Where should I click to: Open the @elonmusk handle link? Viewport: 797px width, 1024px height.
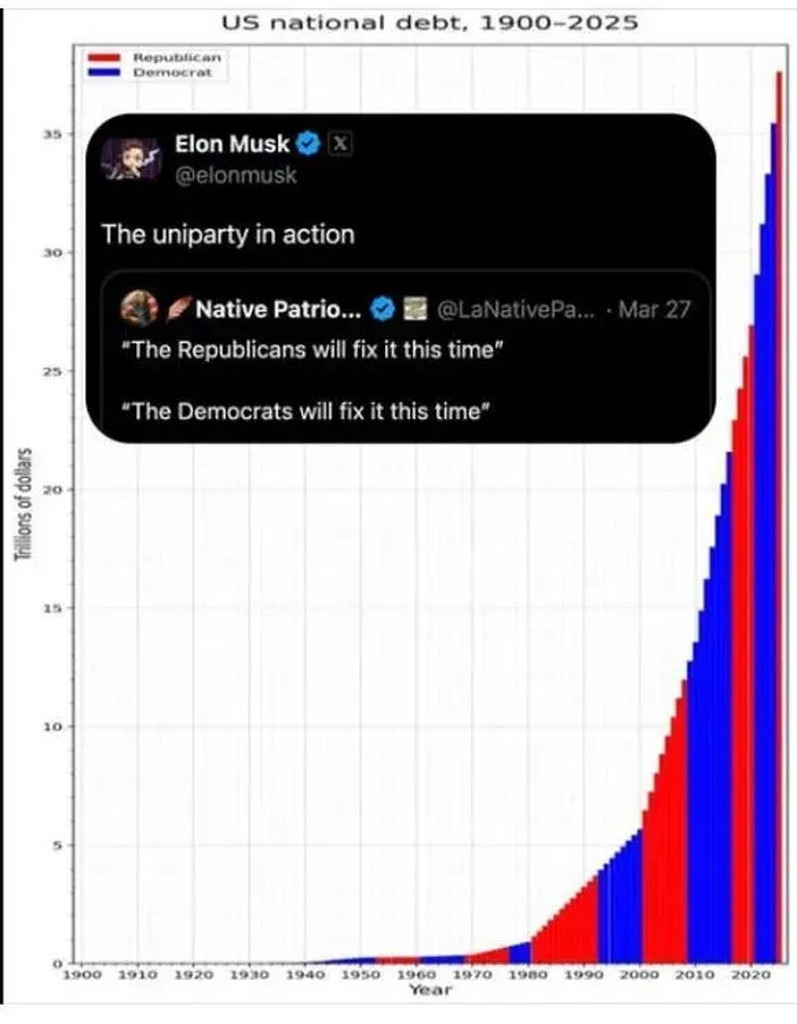[235, 175]
